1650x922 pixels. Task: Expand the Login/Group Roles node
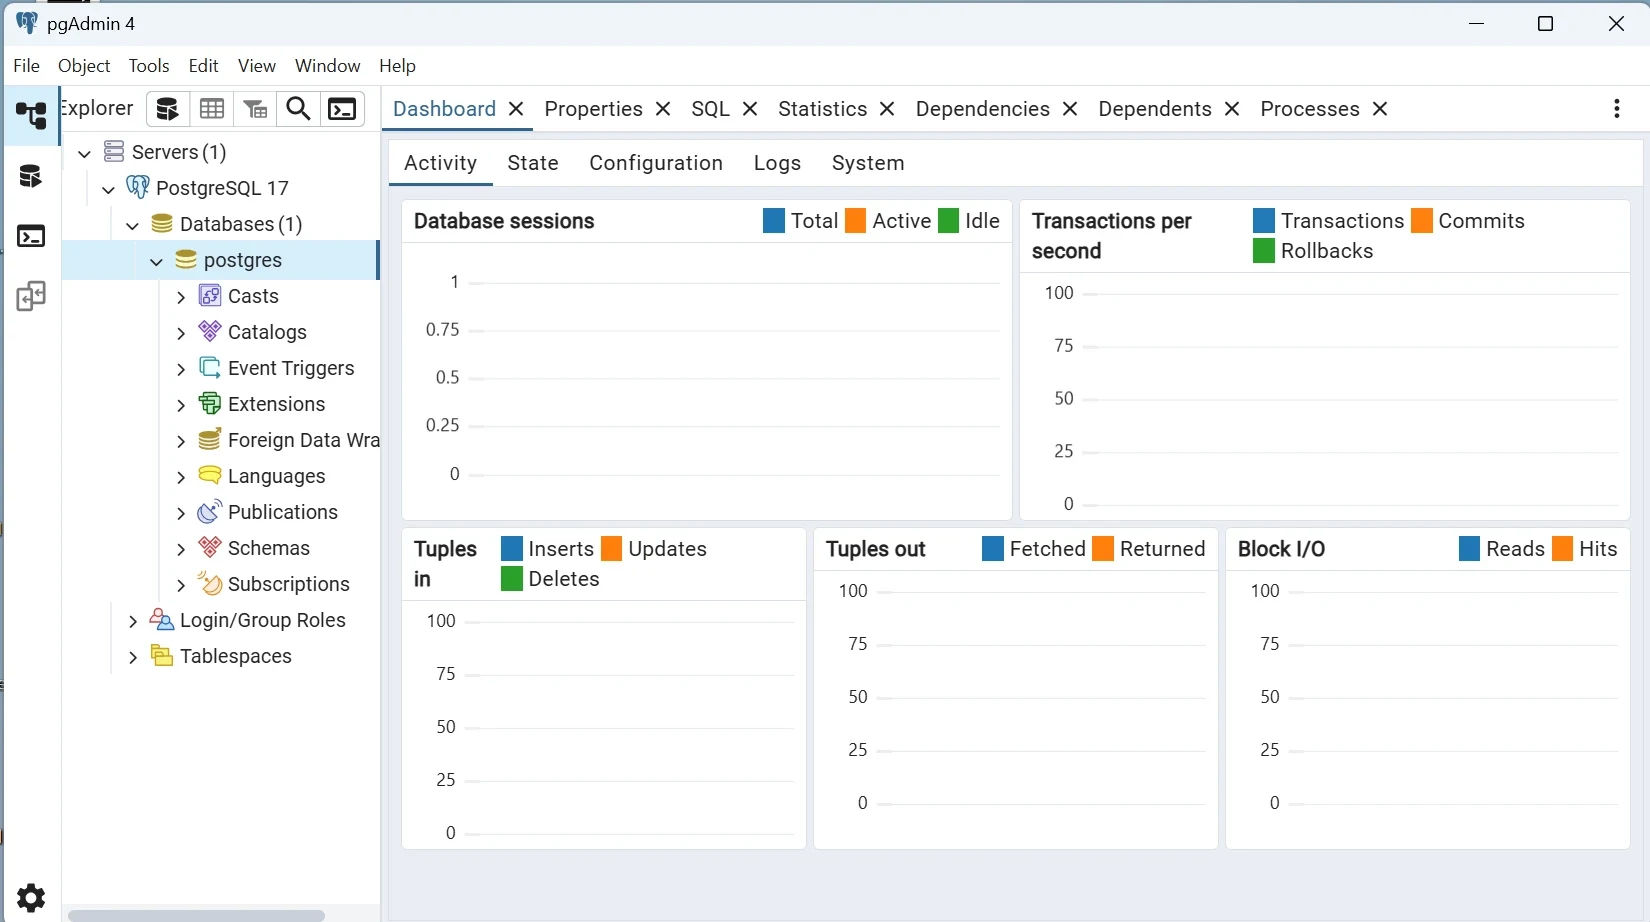[133, 621]
